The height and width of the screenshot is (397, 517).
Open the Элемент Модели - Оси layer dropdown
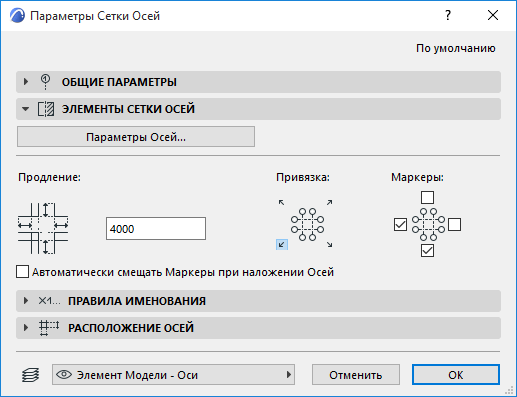[173, 375]
